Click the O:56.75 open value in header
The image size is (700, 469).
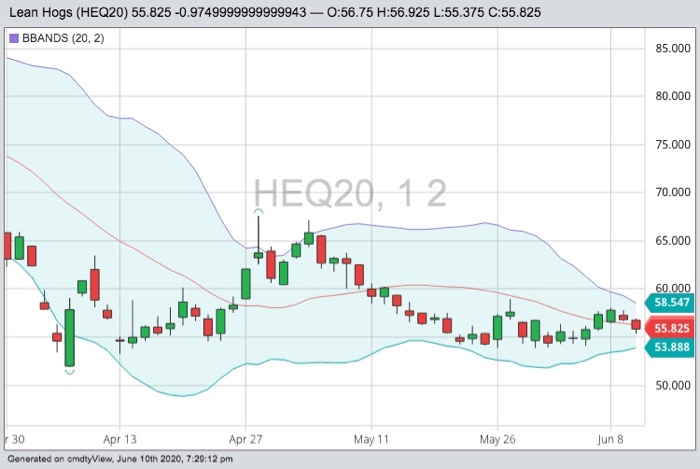[350, 12]
